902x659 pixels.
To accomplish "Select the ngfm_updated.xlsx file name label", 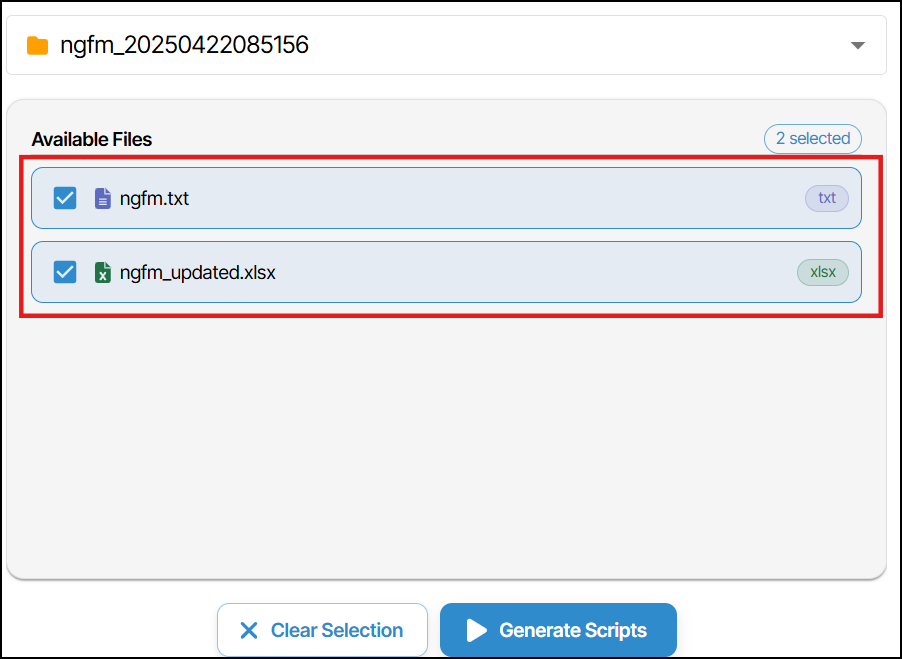I will point(197,272).
